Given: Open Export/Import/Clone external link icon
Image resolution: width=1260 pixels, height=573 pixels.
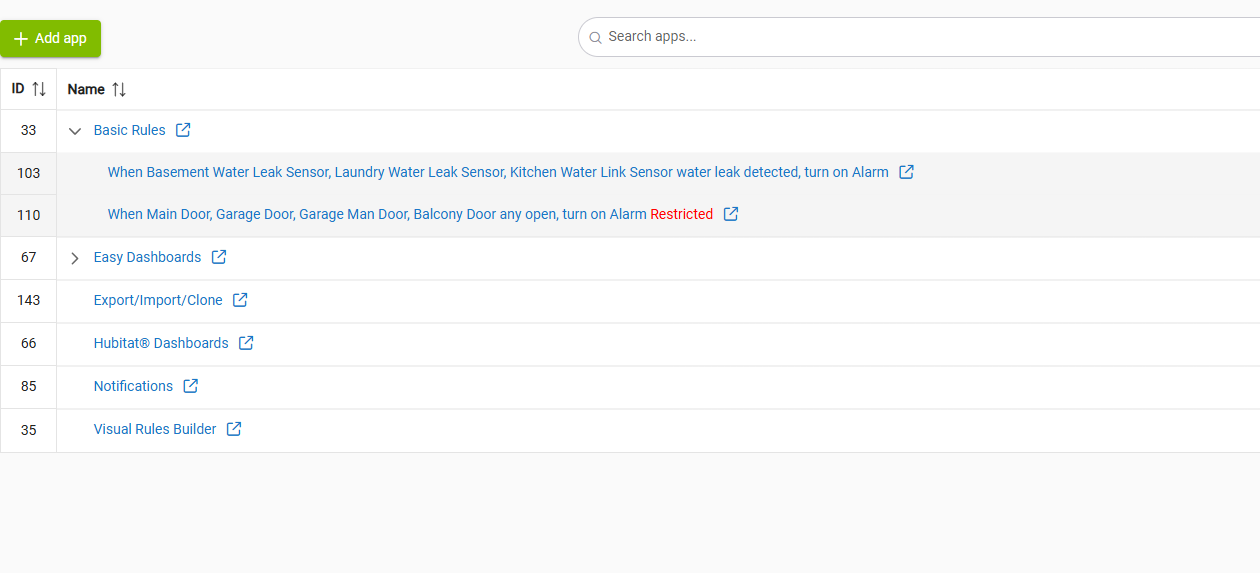Looking at the screenshot, I should pyautogui.click(x=240, y=300).
